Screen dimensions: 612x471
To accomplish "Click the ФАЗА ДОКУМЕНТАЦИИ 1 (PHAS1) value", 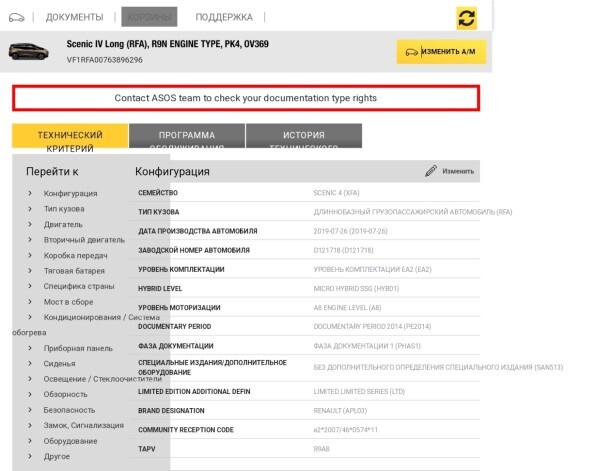I will point(367,346).
